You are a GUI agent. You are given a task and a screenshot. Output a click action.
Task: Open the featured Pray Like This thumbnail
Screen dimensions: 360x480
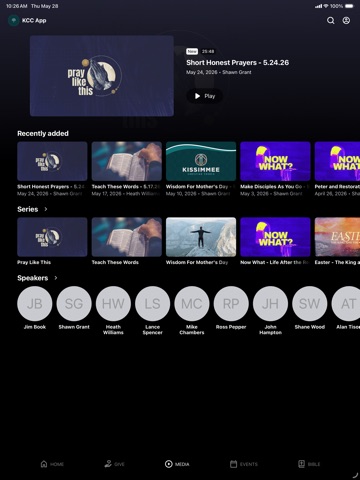click(102, 76)
